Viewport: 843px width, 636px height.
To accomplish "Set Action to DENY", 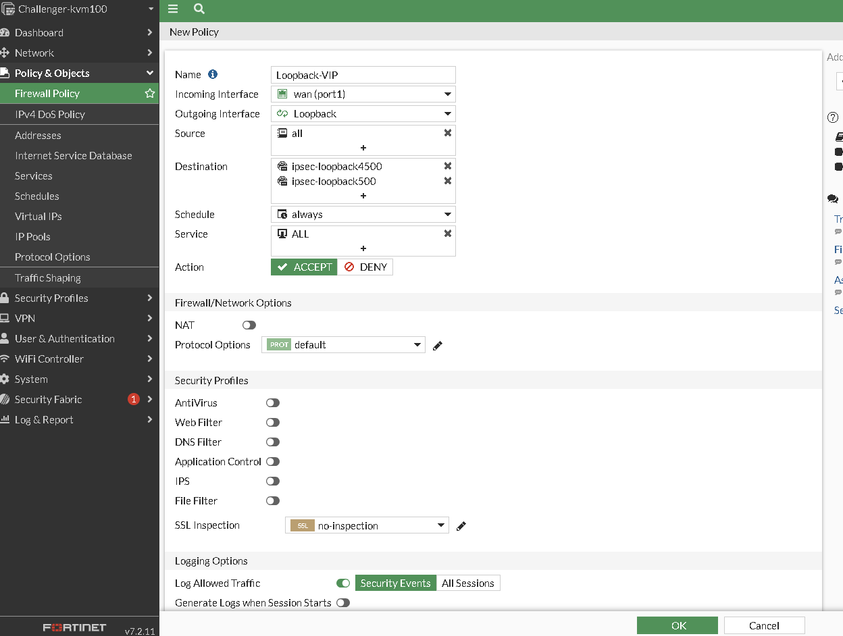I will (366, 267).
